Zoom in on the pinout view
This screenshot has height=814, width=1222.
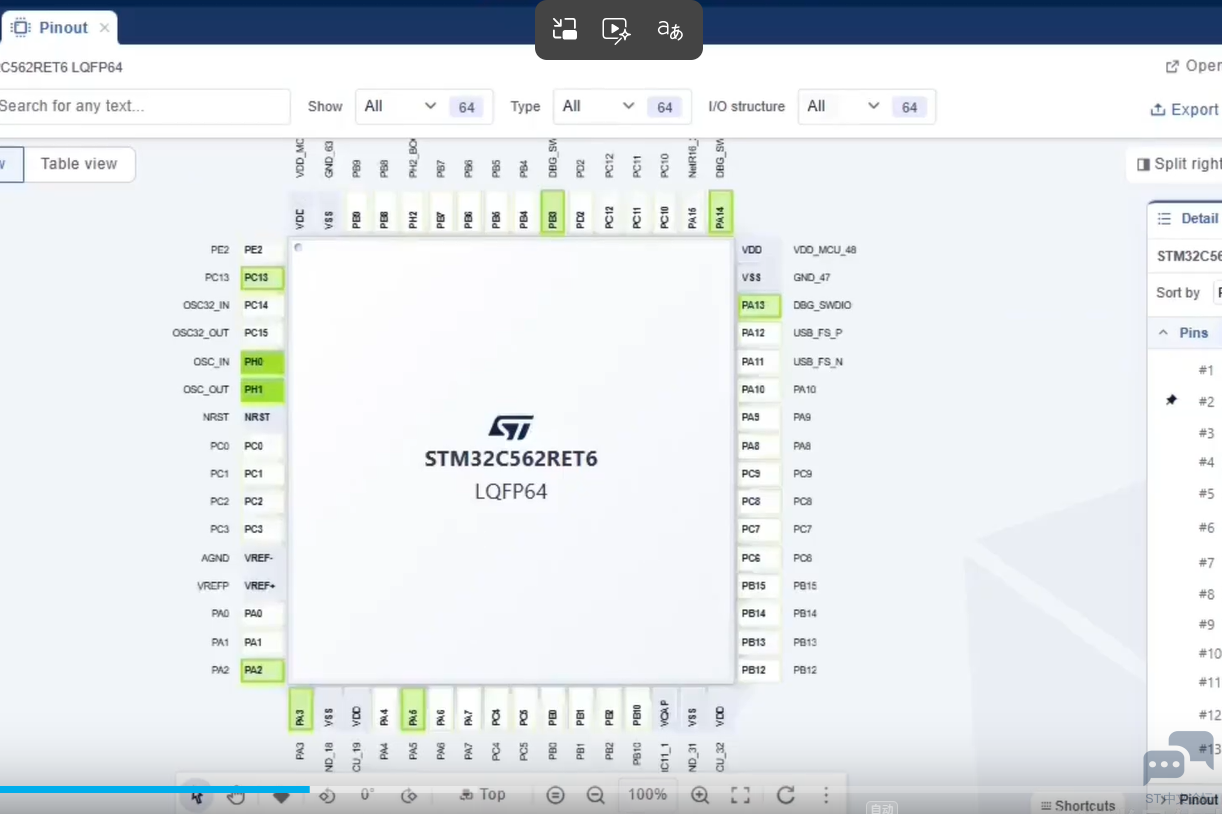click(700, 795)
